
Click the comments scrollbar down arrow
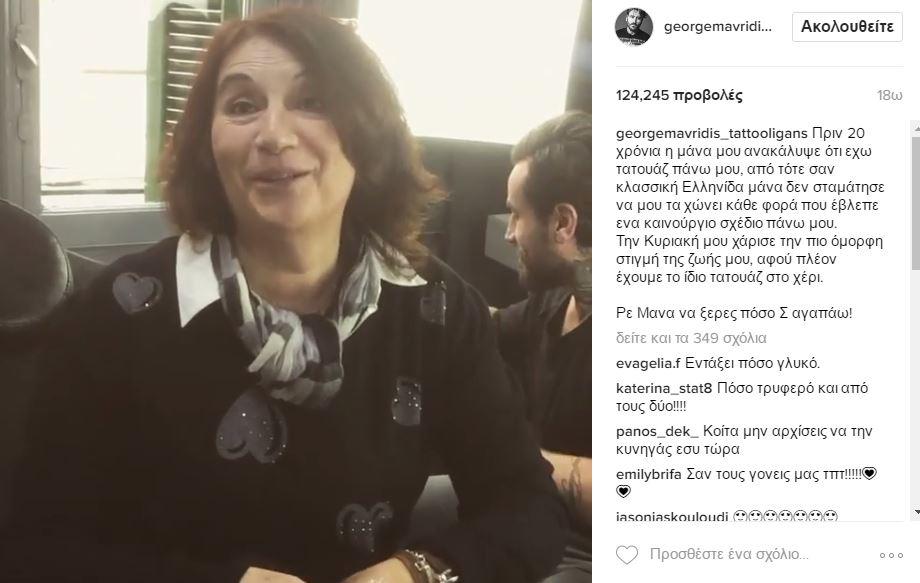click(x=915, y=512)
